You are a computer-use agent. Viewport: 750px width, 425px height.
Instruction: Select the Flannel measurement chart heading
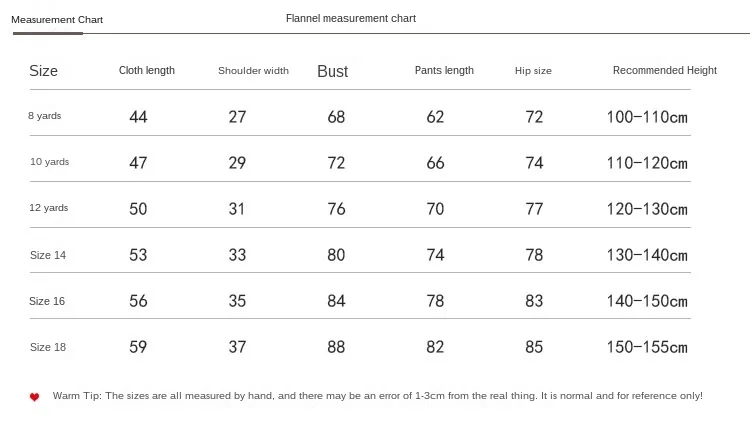point(351,19)
